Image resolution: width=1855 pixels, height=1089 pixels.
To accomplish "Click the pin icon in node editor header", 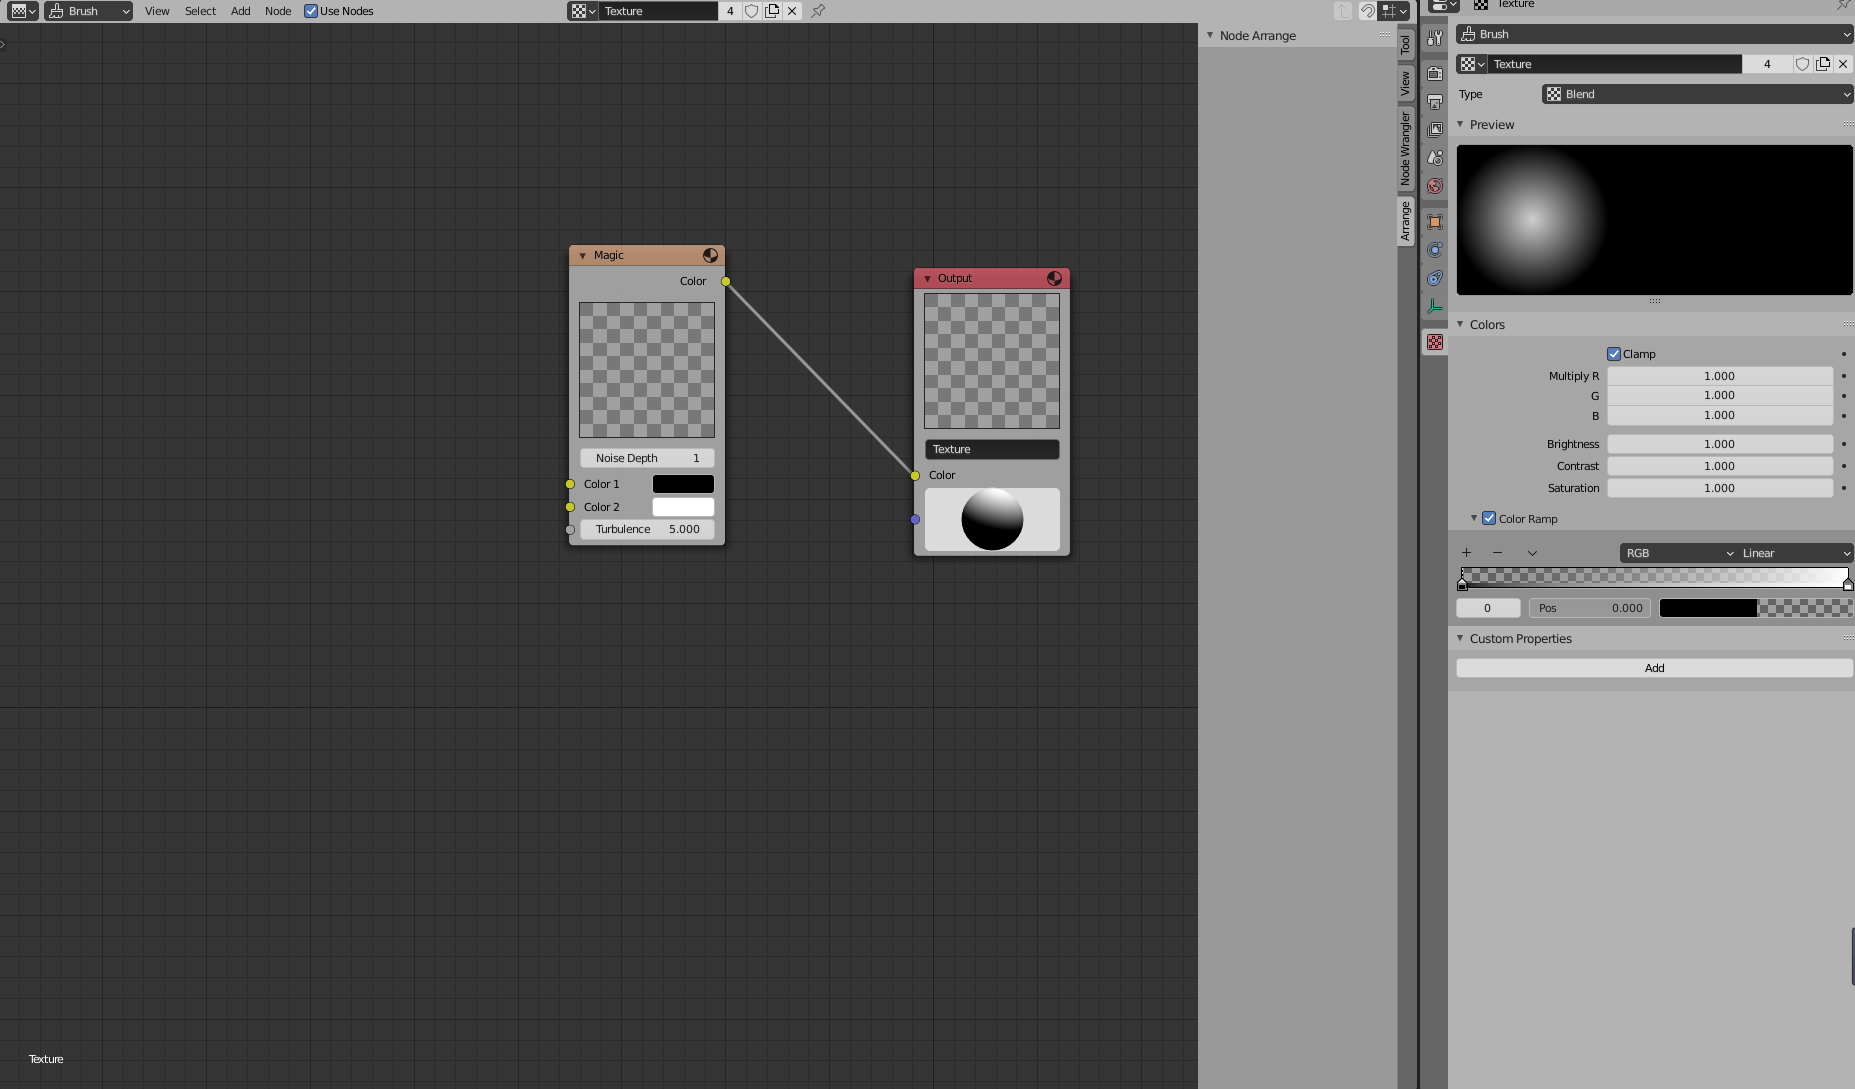I will click(x=818, y=11).
